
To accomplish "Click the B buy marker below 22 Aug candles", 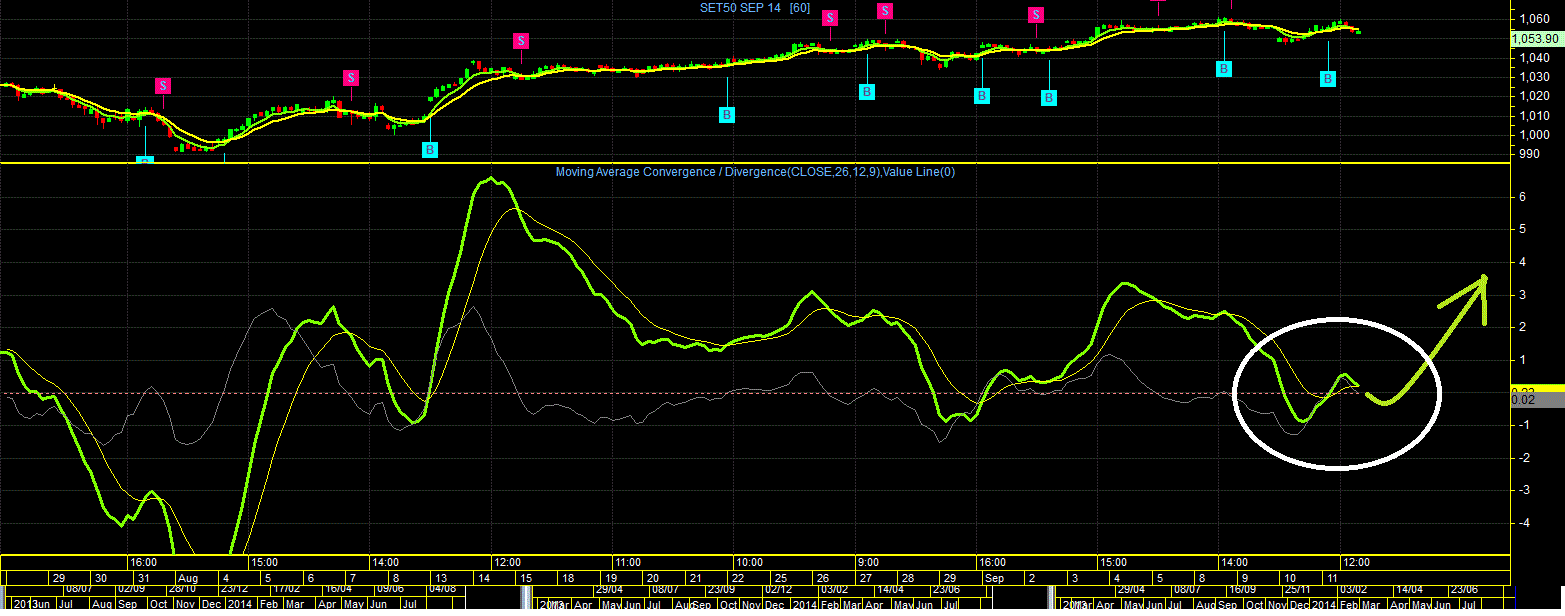I will pyautogui.click(x=727, y=114).
